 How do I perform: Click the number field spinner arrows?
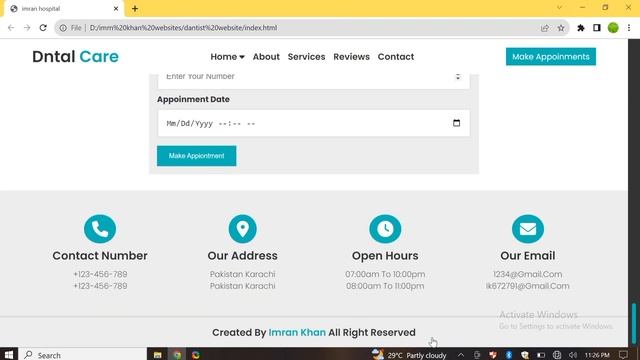(x=458, y=76)
